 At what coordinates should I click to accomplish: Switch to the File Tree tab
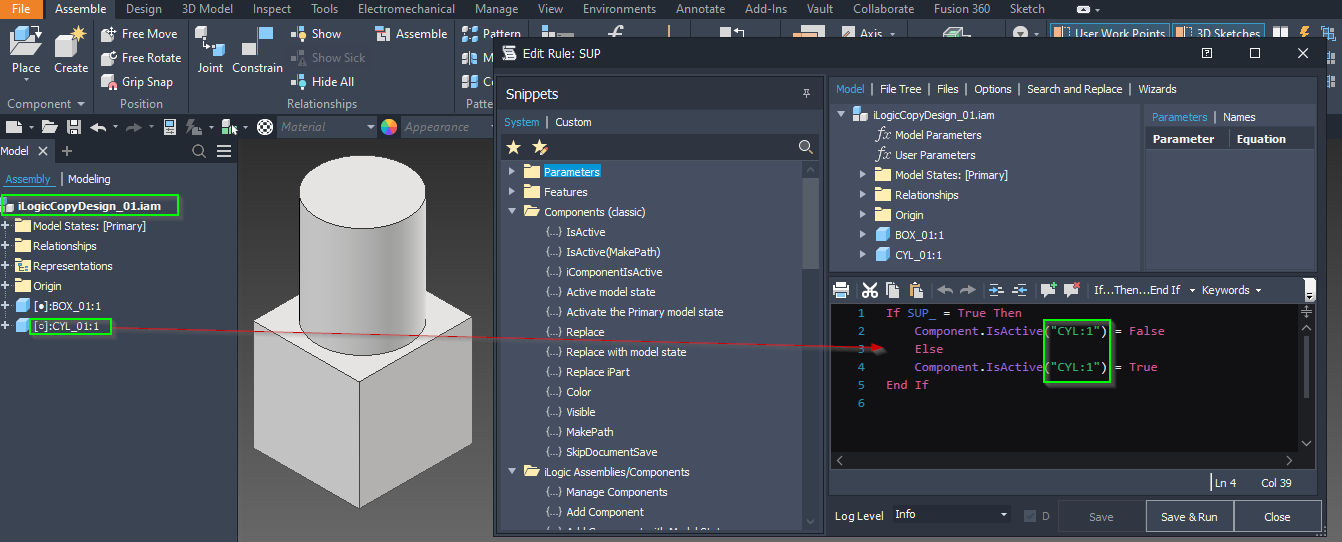[x=900, y=89]
